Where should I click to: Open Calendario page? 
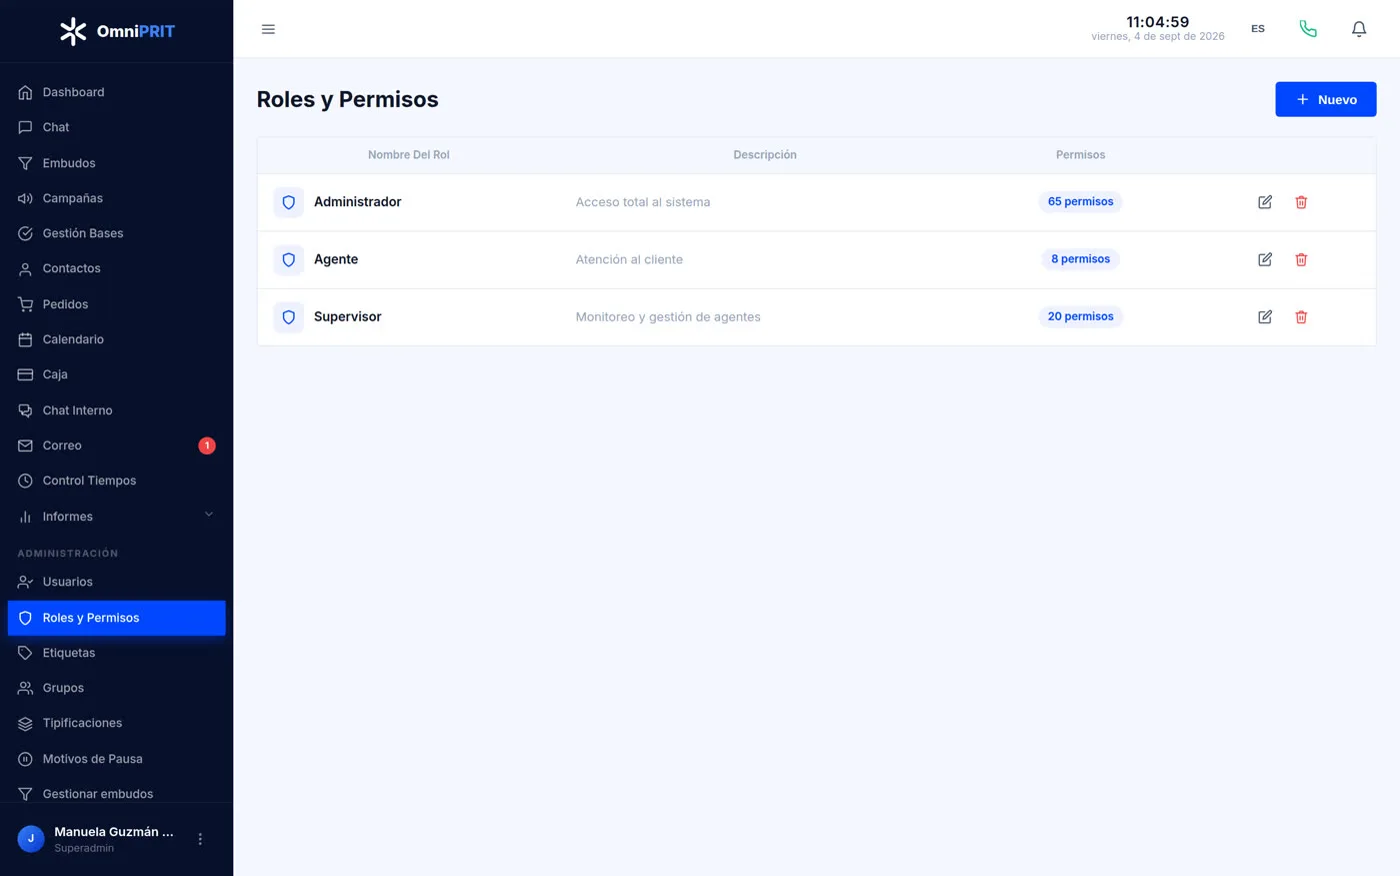coord(117,339)
